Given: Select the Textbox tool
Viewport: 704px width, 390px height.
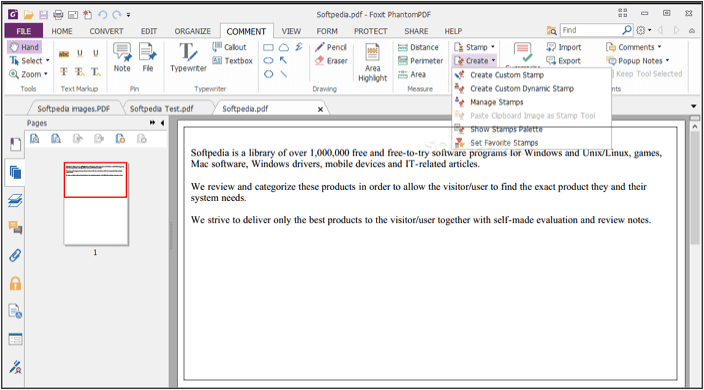Looking at the screenshot, I should pyautogui.click(x=233, y=61).
